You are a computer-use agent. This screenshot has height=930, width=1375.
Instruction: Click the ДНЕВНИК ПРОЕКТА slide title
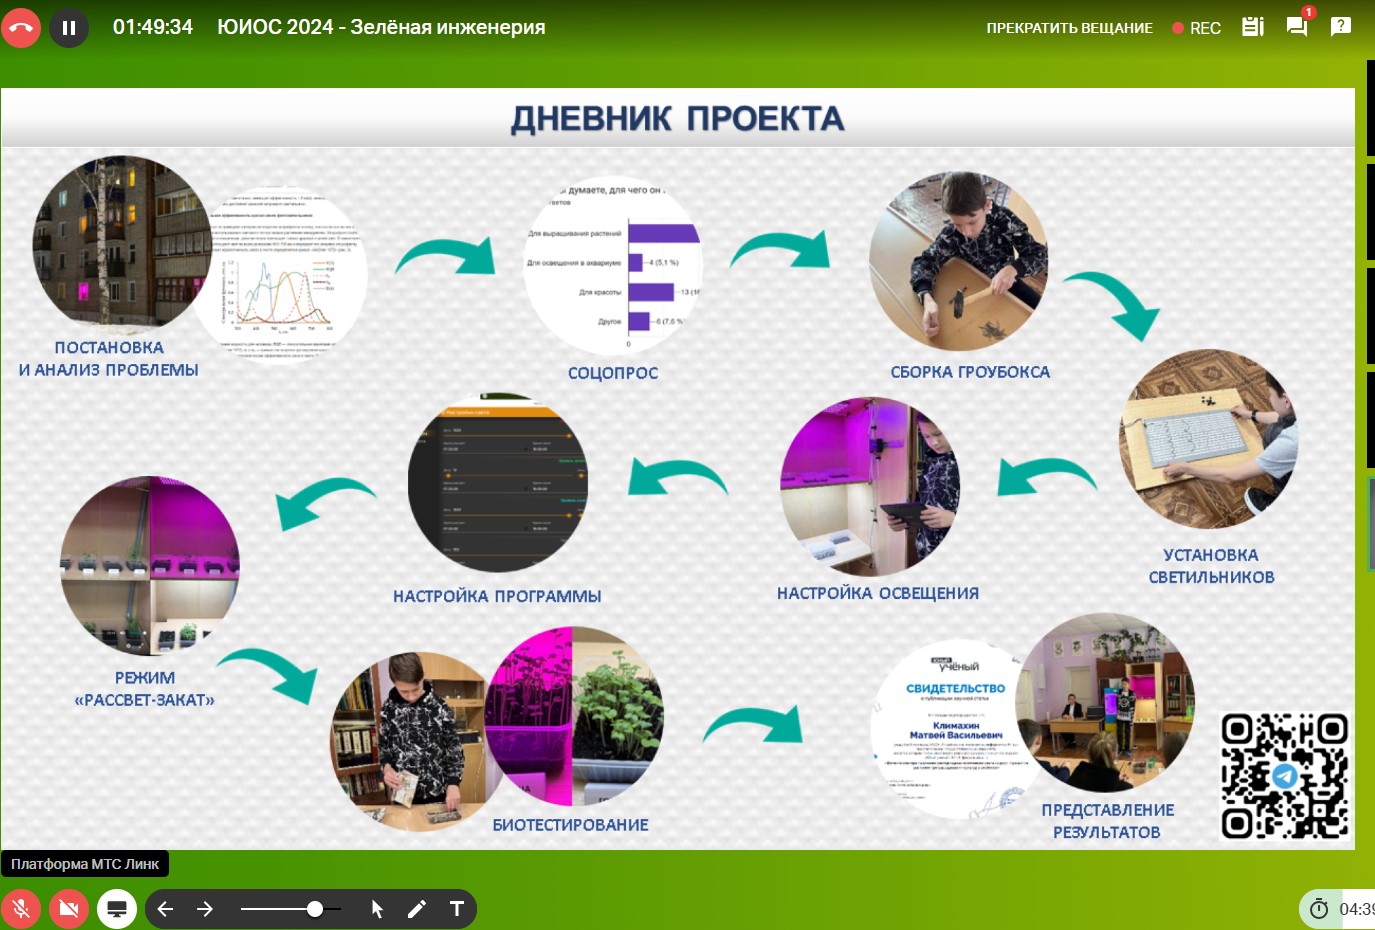[x=678, y=118]
